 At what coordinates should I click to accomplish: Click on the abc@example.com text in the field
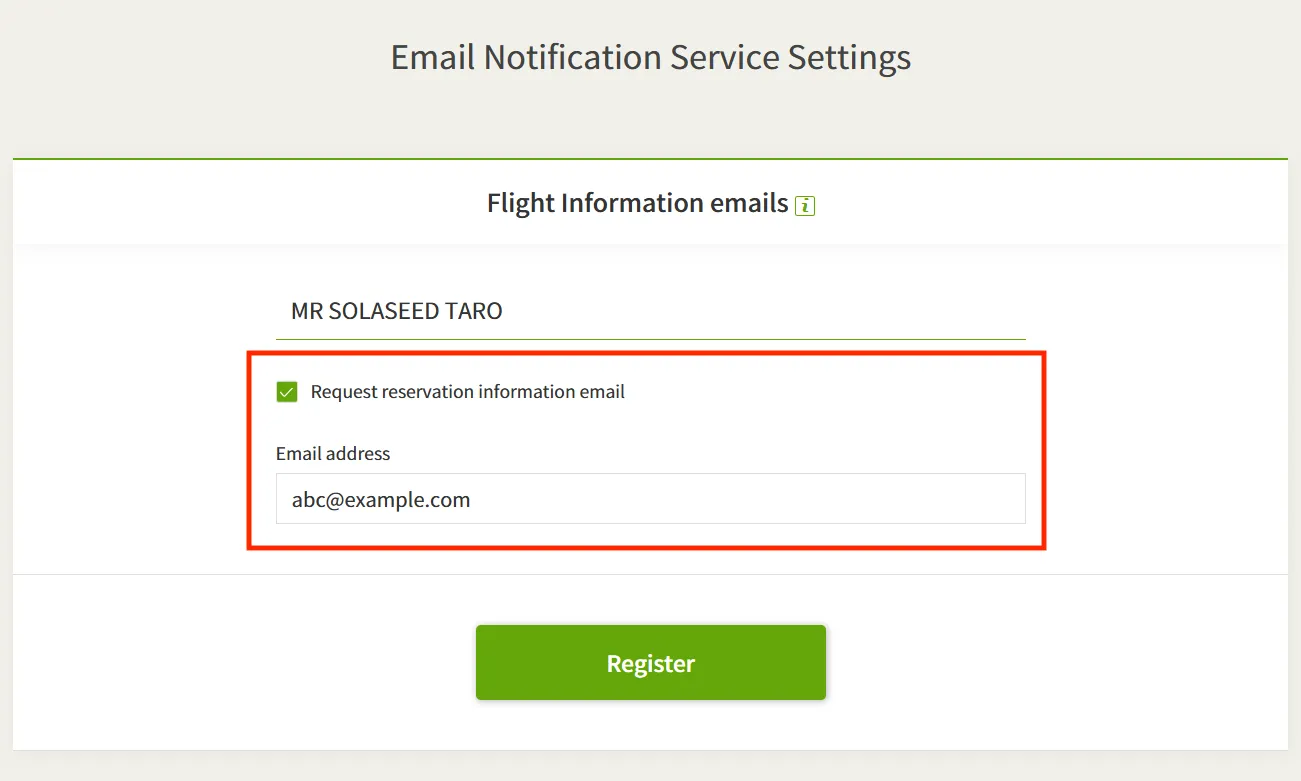click(381, 499)
